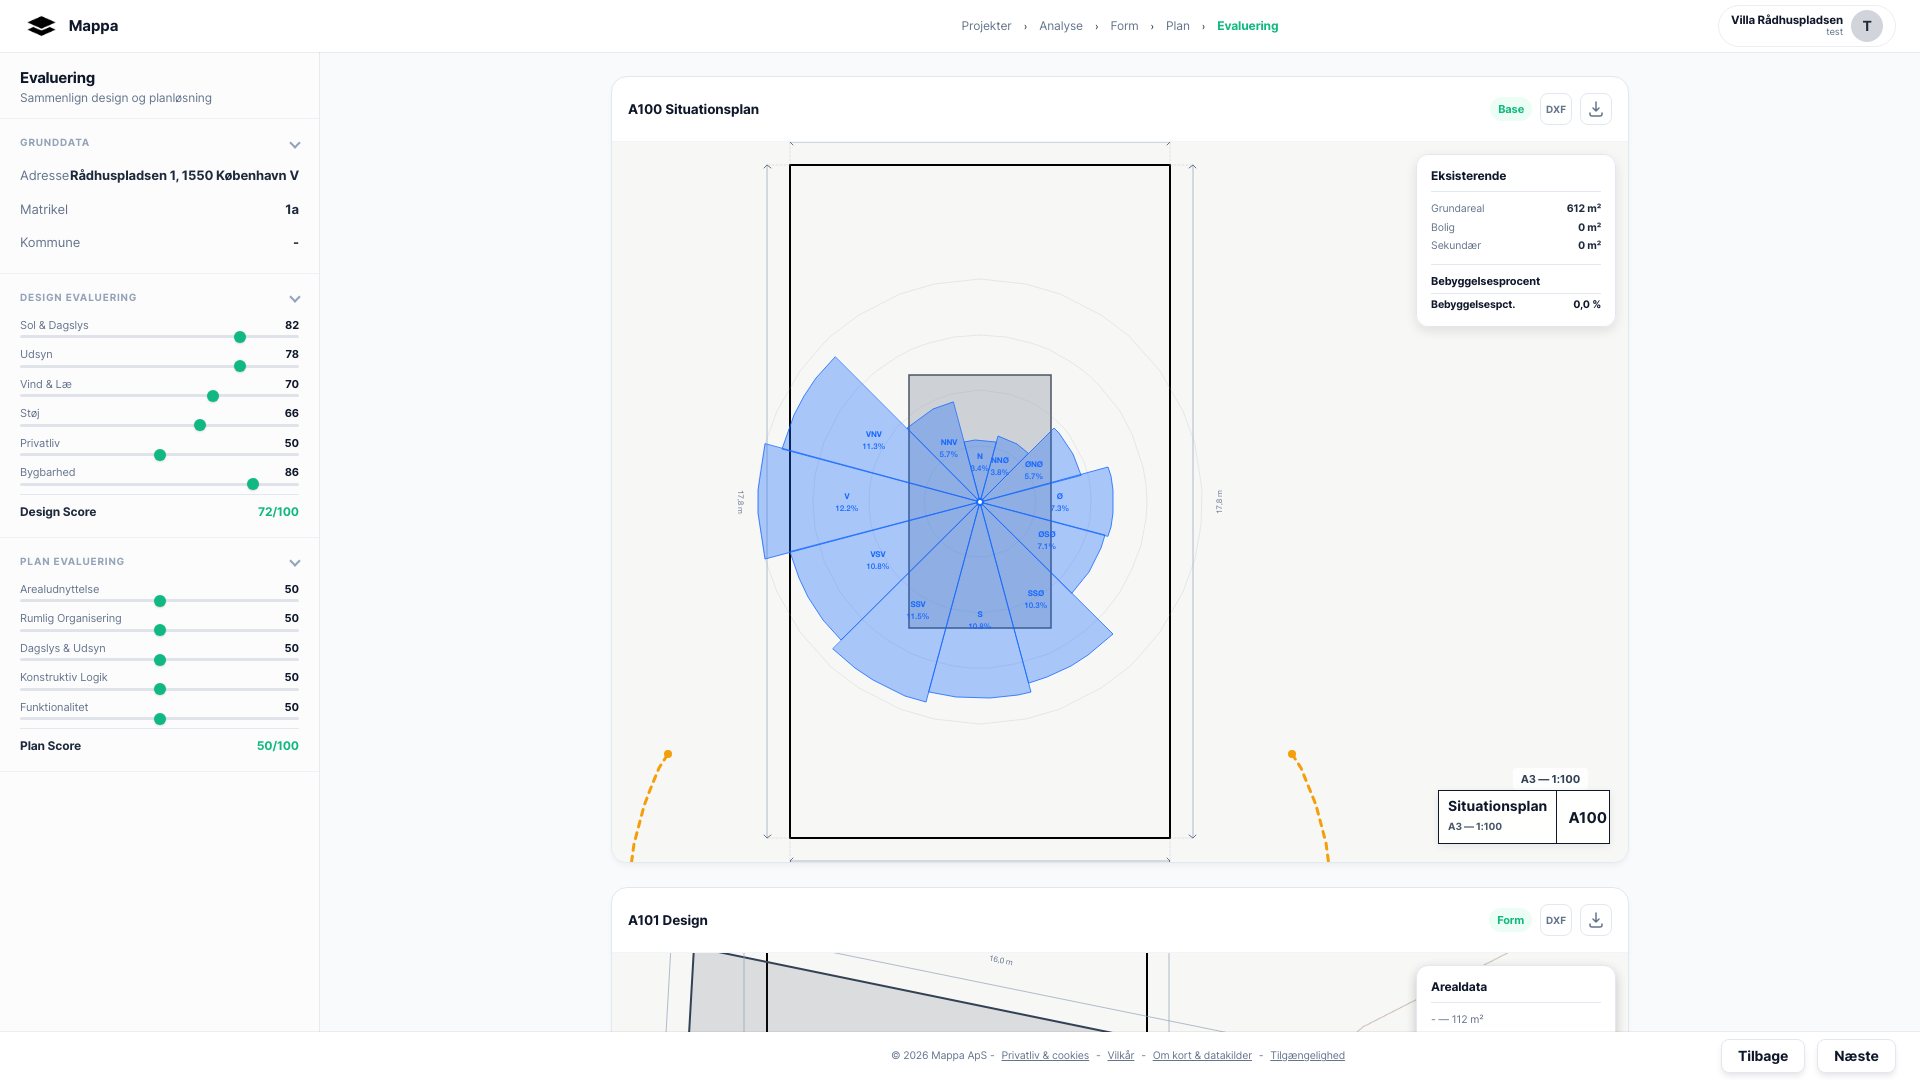Adjust the Privatliv slider
This screenshot has height=1080, width=1920.
pos(160,455)
